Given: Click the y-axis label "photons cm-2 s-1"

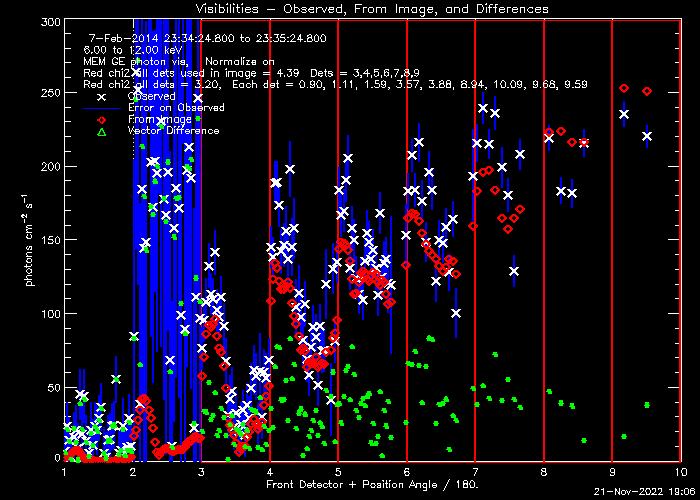Looking at the screenshot, I should point(30,241).
